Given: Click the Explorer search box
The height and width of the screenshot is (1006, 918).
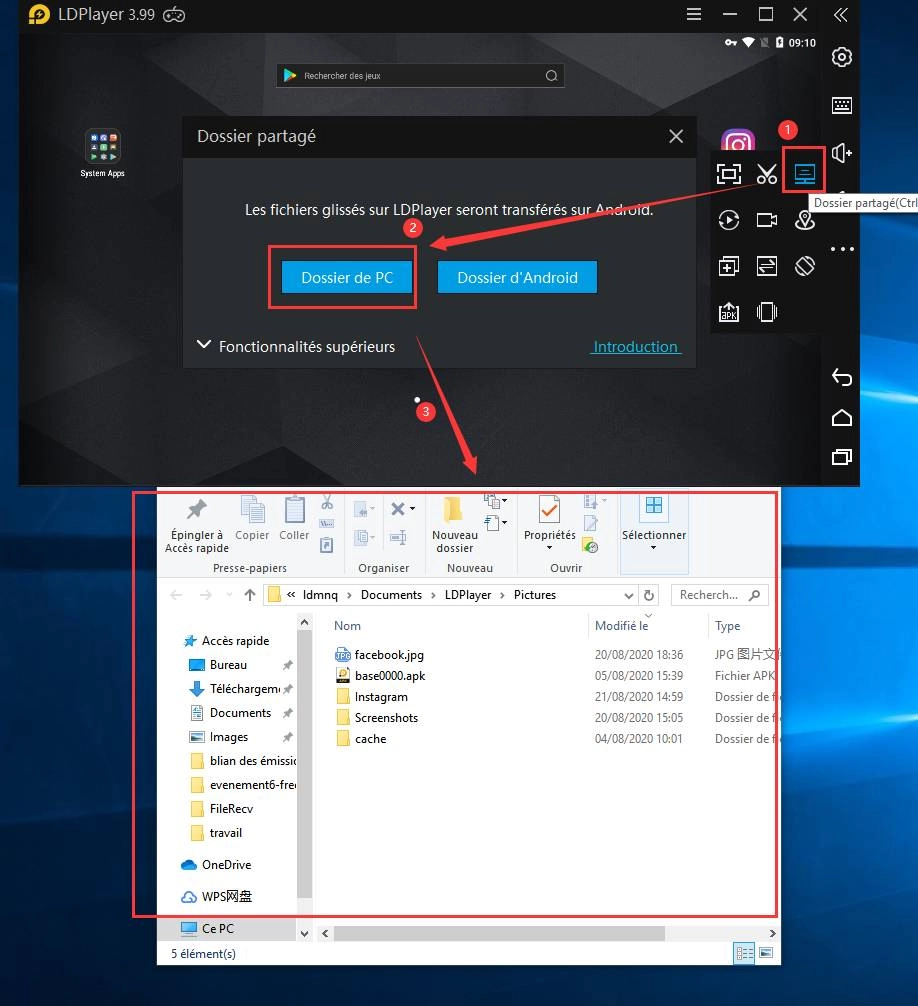Looking at the screenshot, I should tap(719, 595).
